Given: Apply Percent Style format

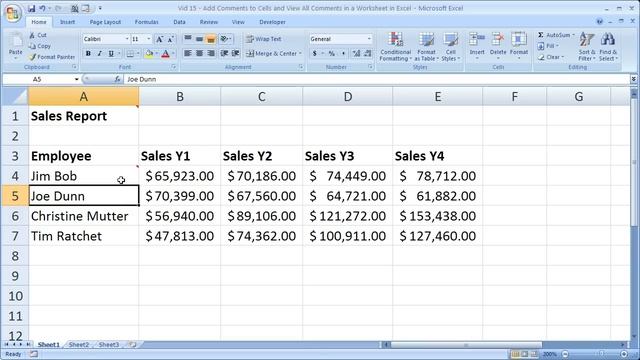Looking at the screenshot, I should tap(332, 53).
